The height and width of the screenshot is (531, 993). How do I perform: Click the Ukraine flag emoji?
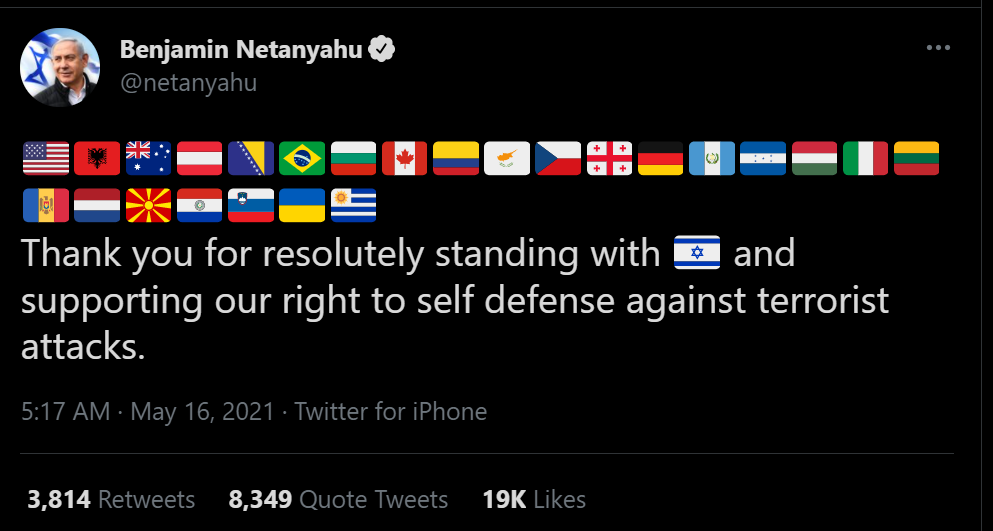(301, 205)
